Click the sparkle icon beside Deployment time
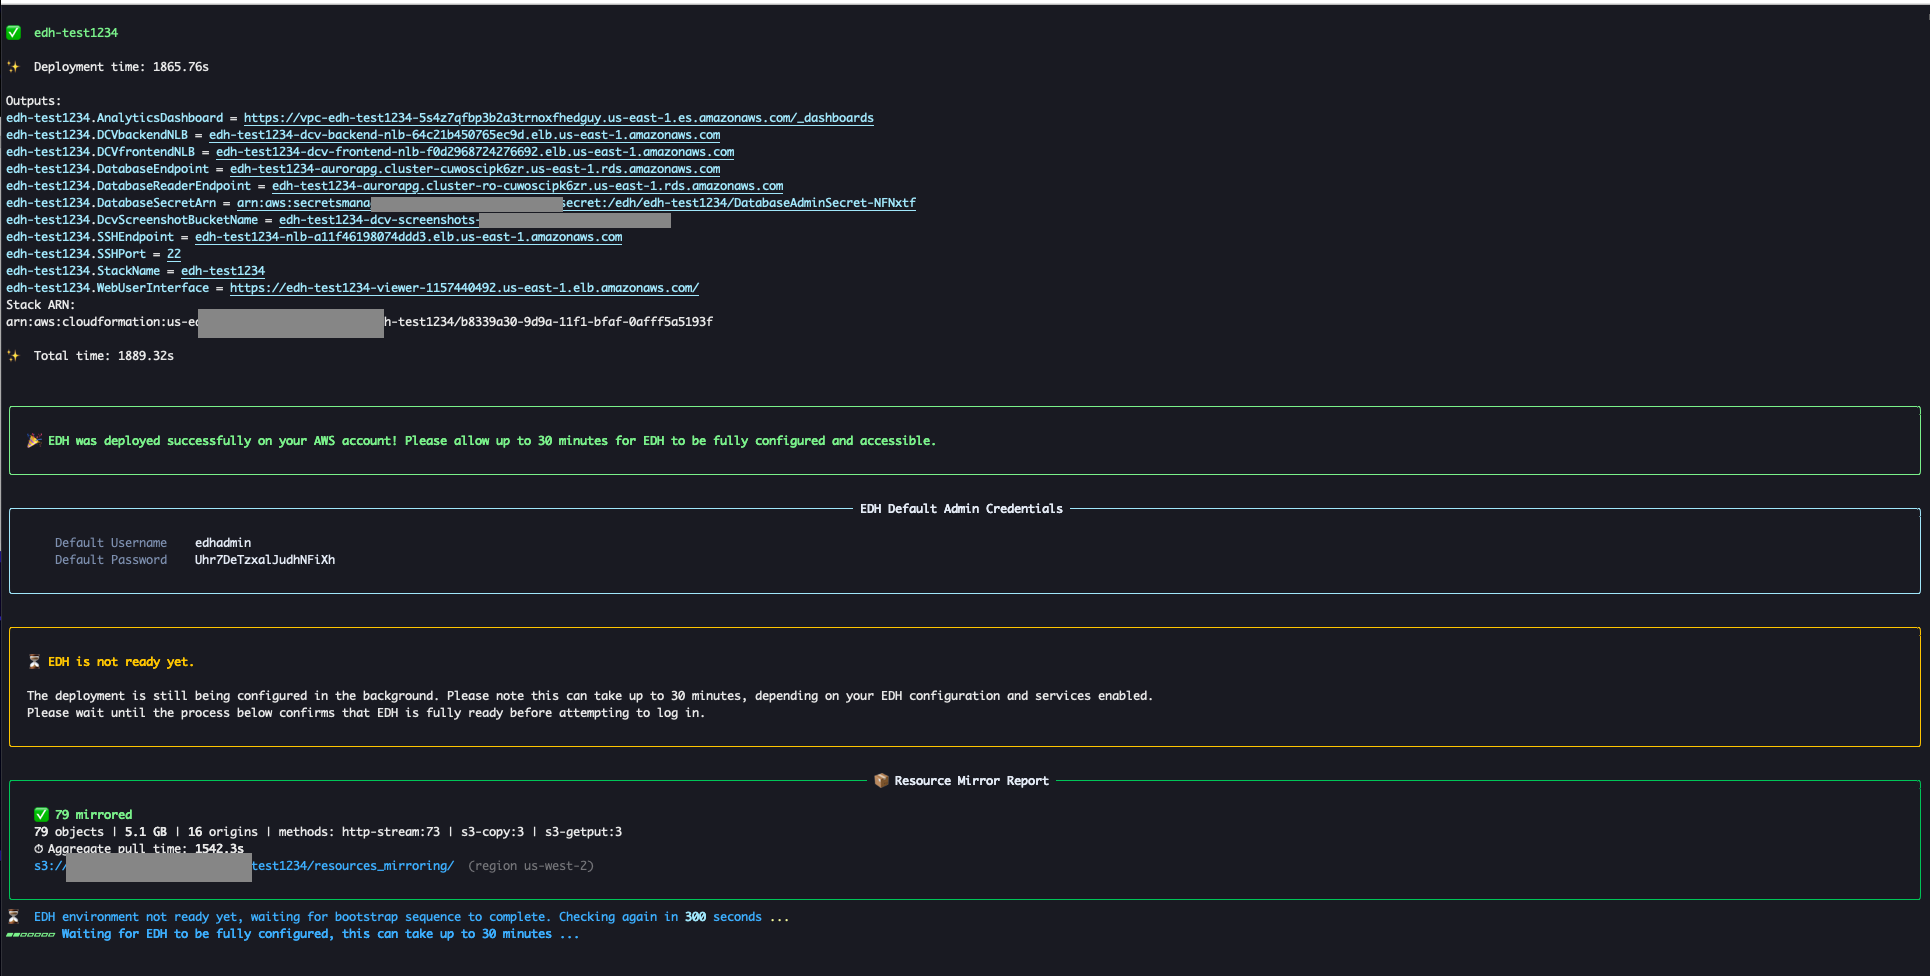1930x976 pixels. pos(13,67)
